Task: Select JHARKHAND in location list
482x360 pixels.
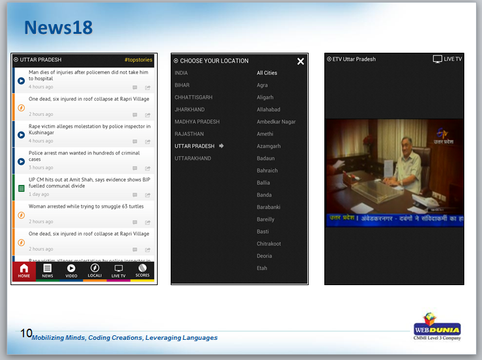Action: click(x=190, y=110)
